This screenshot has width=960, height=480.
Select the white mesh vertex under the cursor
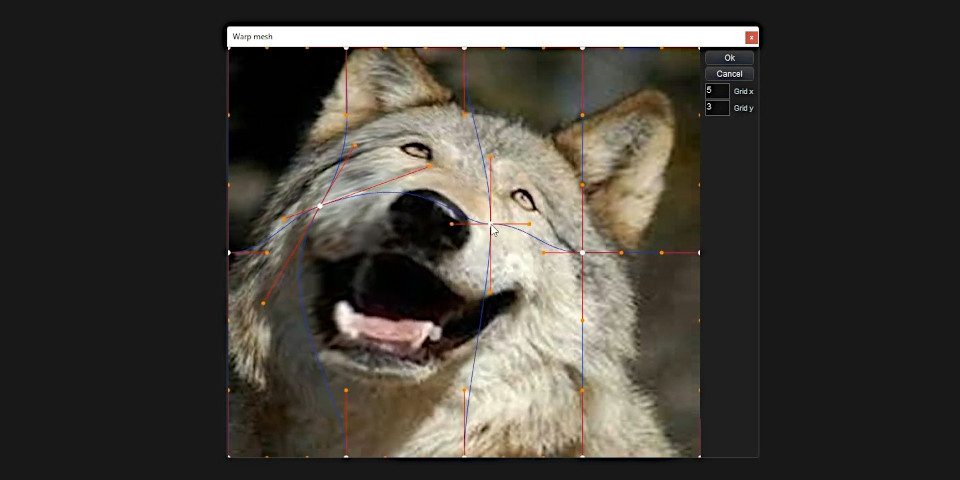tap(490, 224)
